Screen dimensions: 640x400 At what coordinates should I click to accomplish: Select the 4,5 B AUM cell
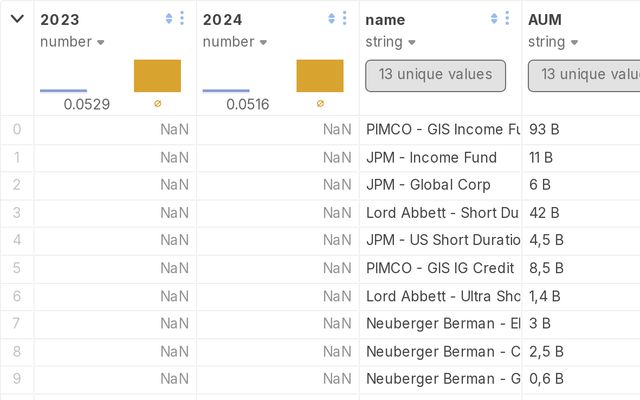pos(581,240)
